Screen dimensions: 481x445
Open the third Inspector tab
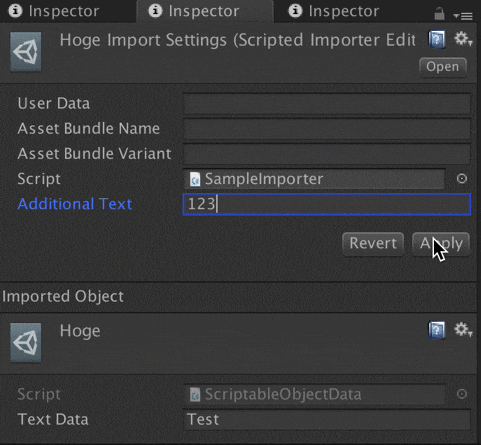click(344, 11)
